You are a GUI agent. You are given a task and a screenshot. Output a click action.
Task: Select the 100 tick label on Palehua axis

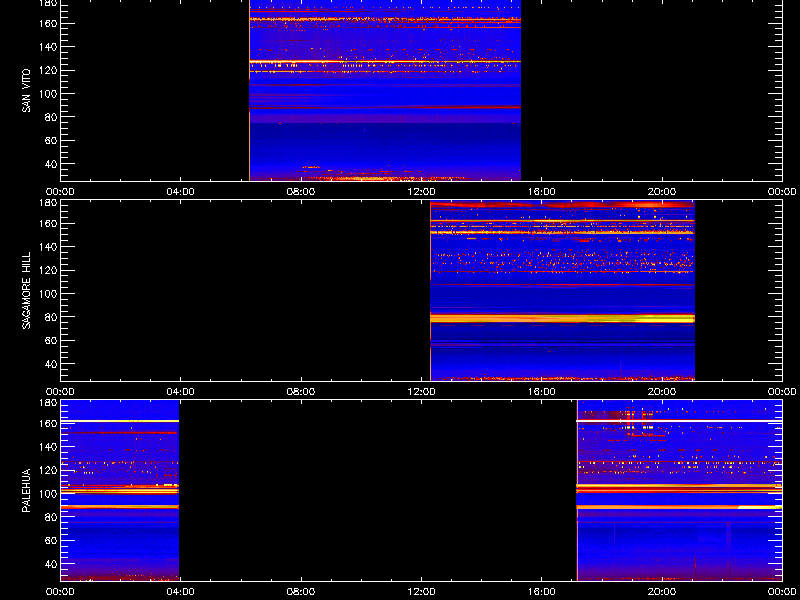[x=49, y=494]
